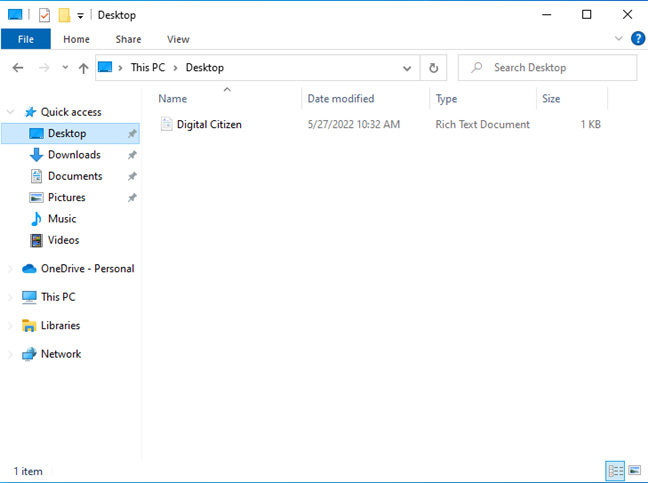Click the Properties icon in quick access toolbar

point(44,15)
